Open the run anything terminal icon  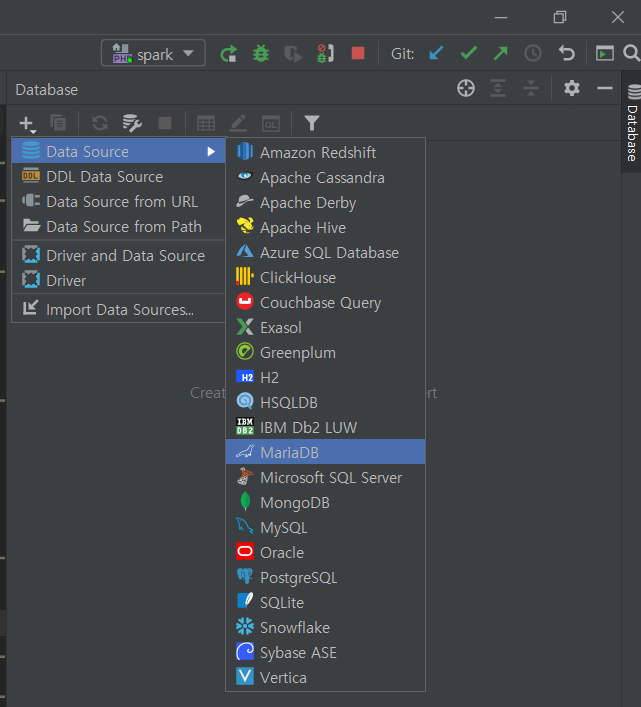click(x=604, y=53)
